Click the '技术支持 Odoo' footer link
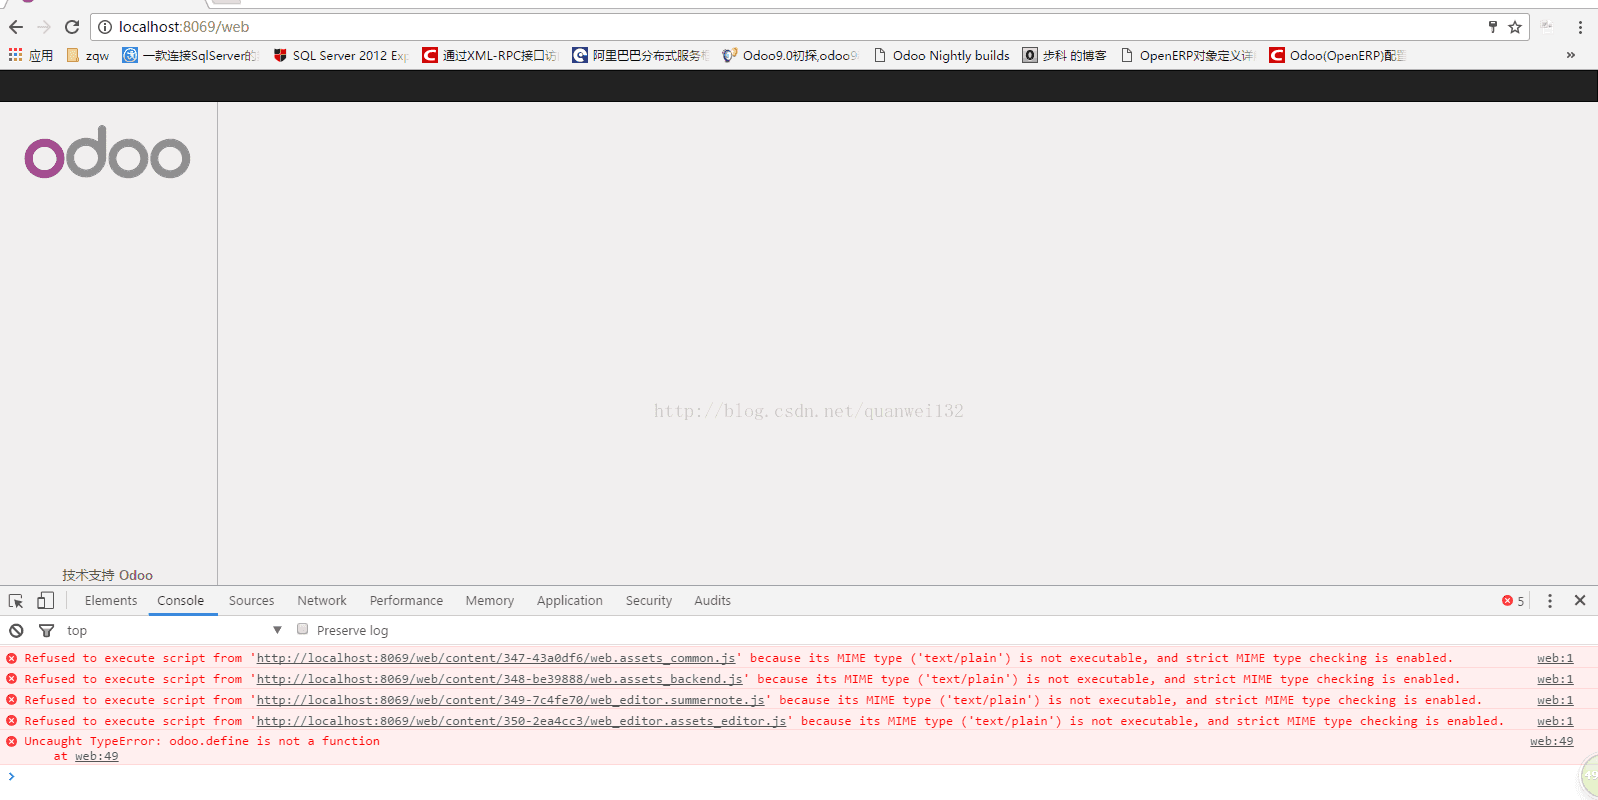 pyautogui.click(x=107, y=575)
